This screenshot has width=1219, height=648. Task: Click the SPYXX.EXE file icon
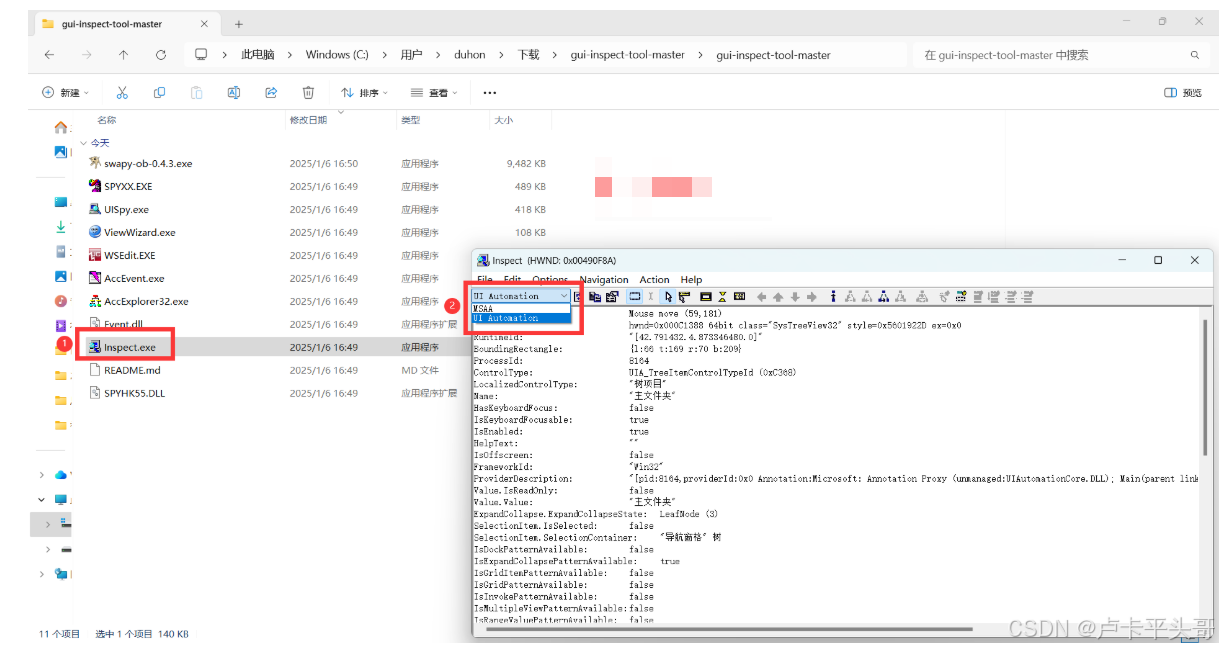click(95, 186)
